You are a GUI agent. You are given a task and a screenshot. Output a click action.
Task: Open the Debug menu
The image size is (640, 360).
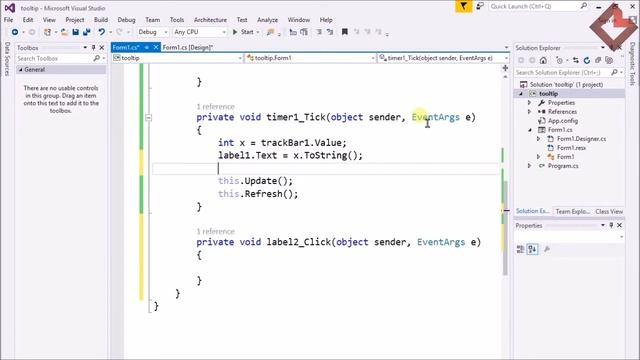tap(126, 20)
